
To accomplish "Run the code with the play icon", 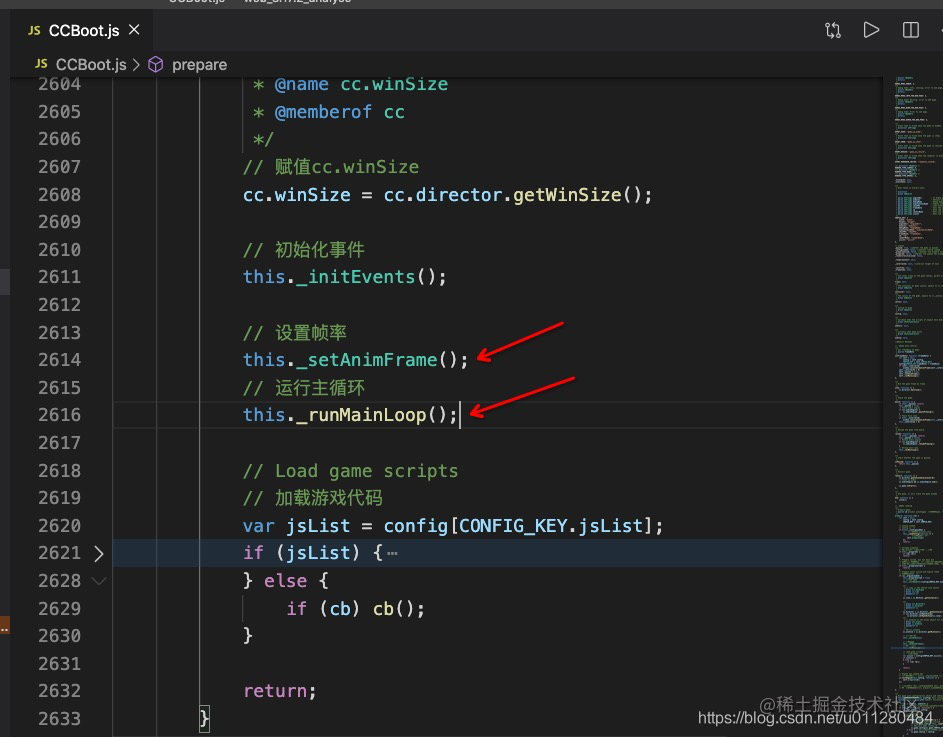I will coord(871,30).
